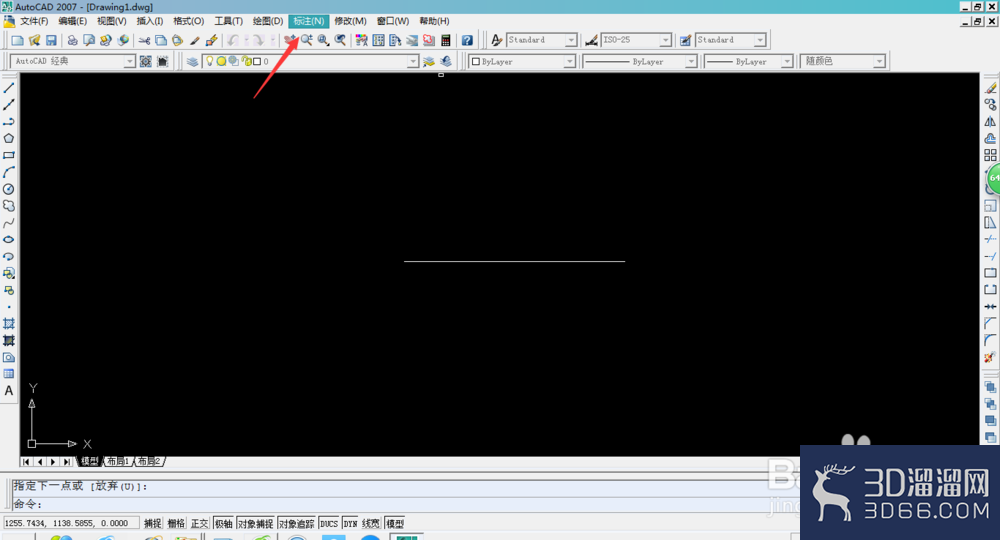Click the Table Style icon
The height and width of the screenshot is (540, 1000).
(686, 40)
